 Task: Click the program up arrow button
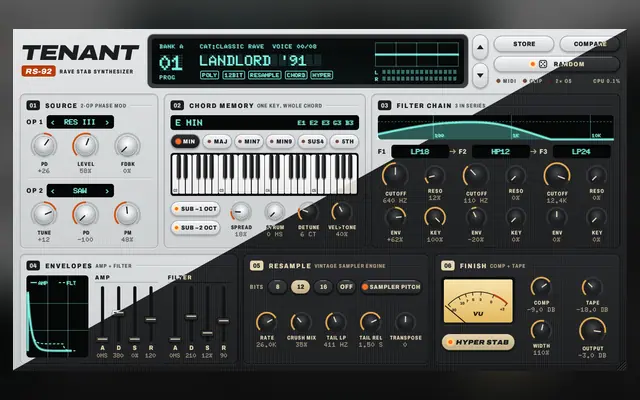[480, 47]
